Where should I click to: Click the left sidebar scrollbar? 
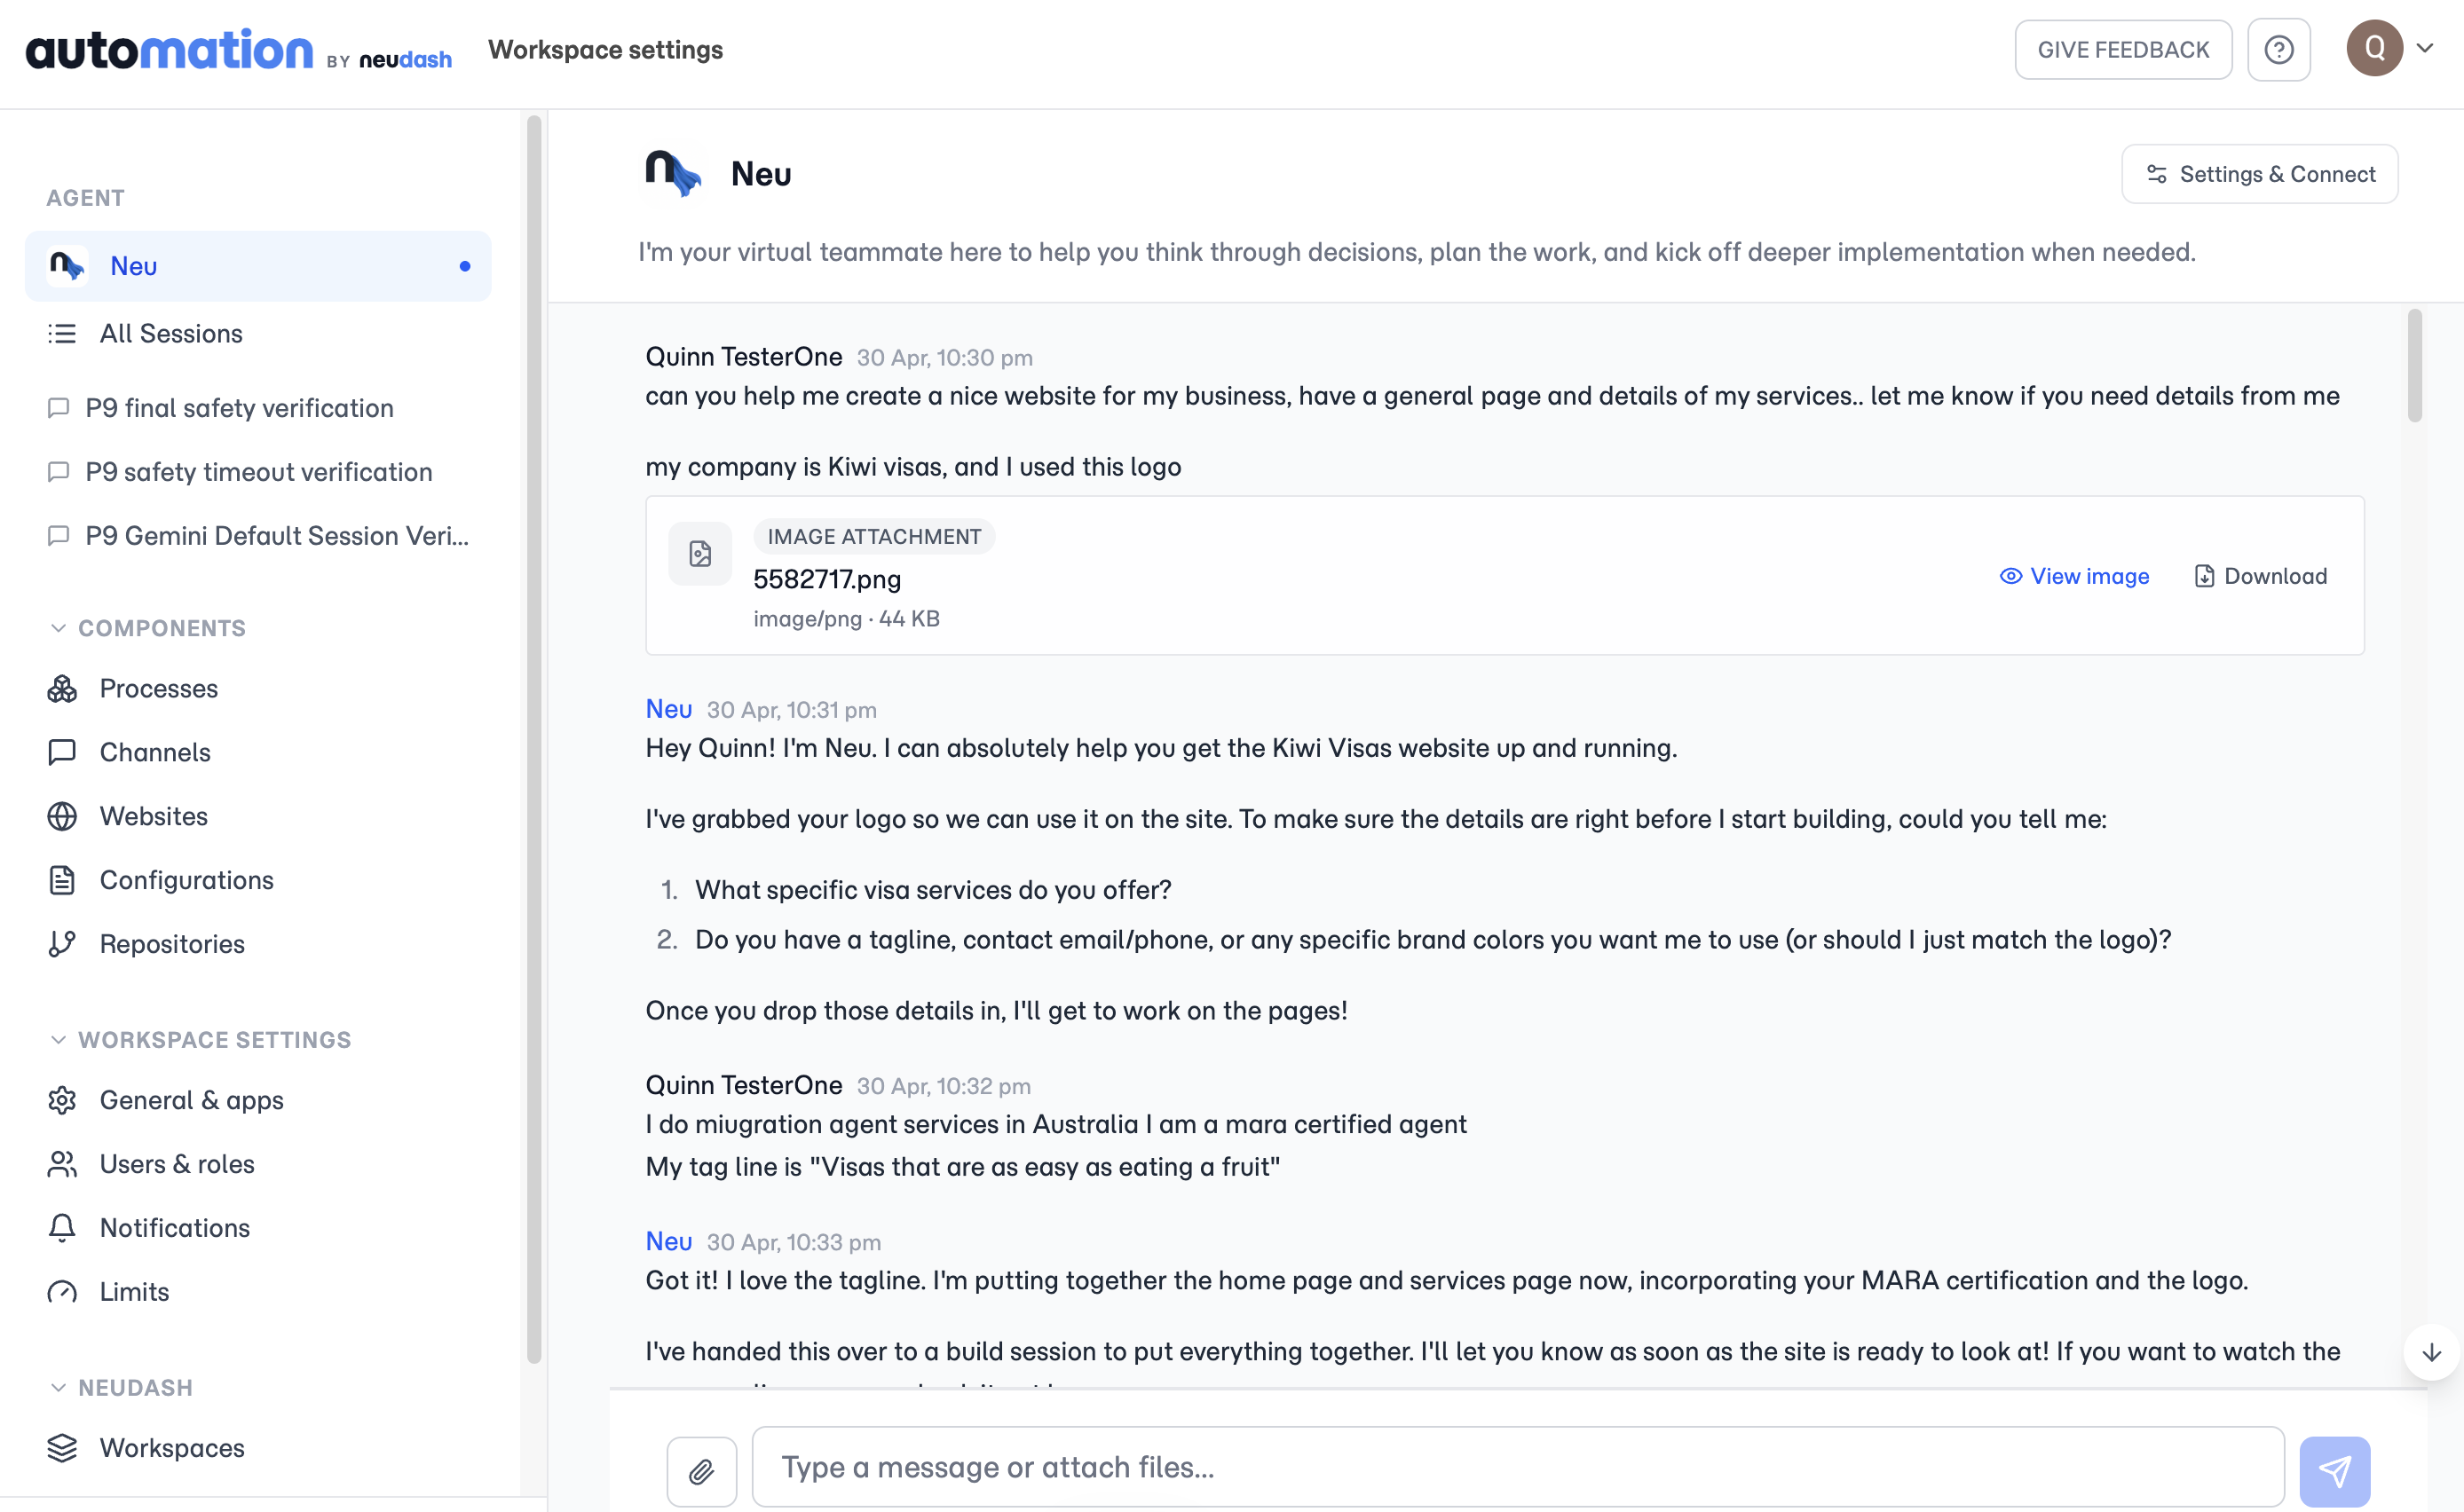click(534, 740)
